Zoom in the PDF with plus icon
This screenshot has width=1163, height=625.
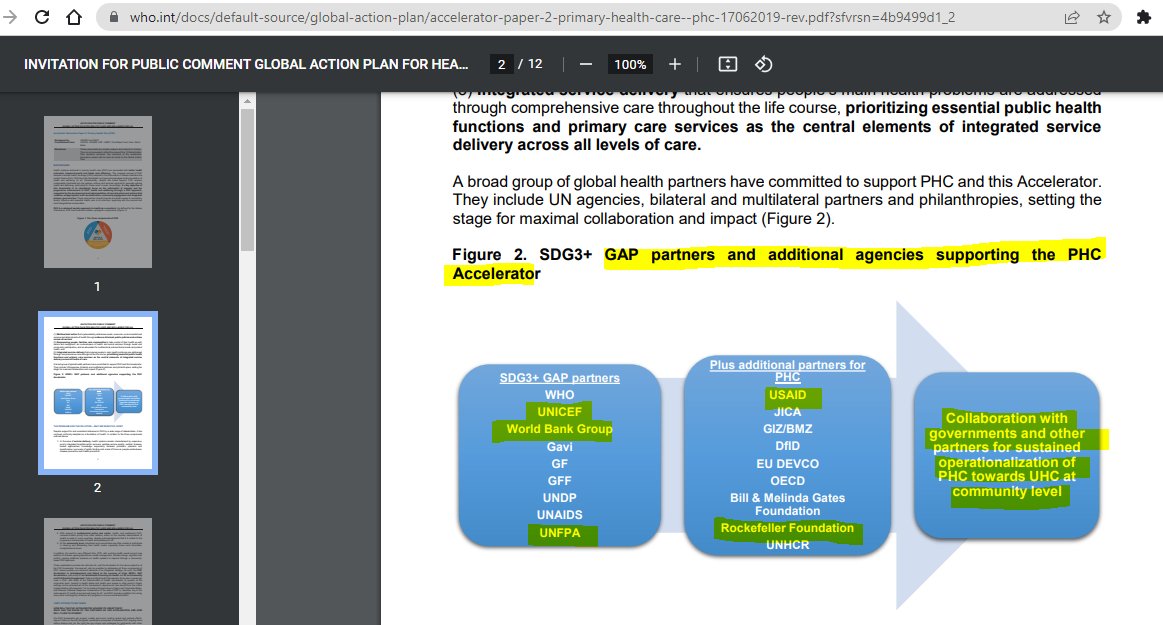674,65
